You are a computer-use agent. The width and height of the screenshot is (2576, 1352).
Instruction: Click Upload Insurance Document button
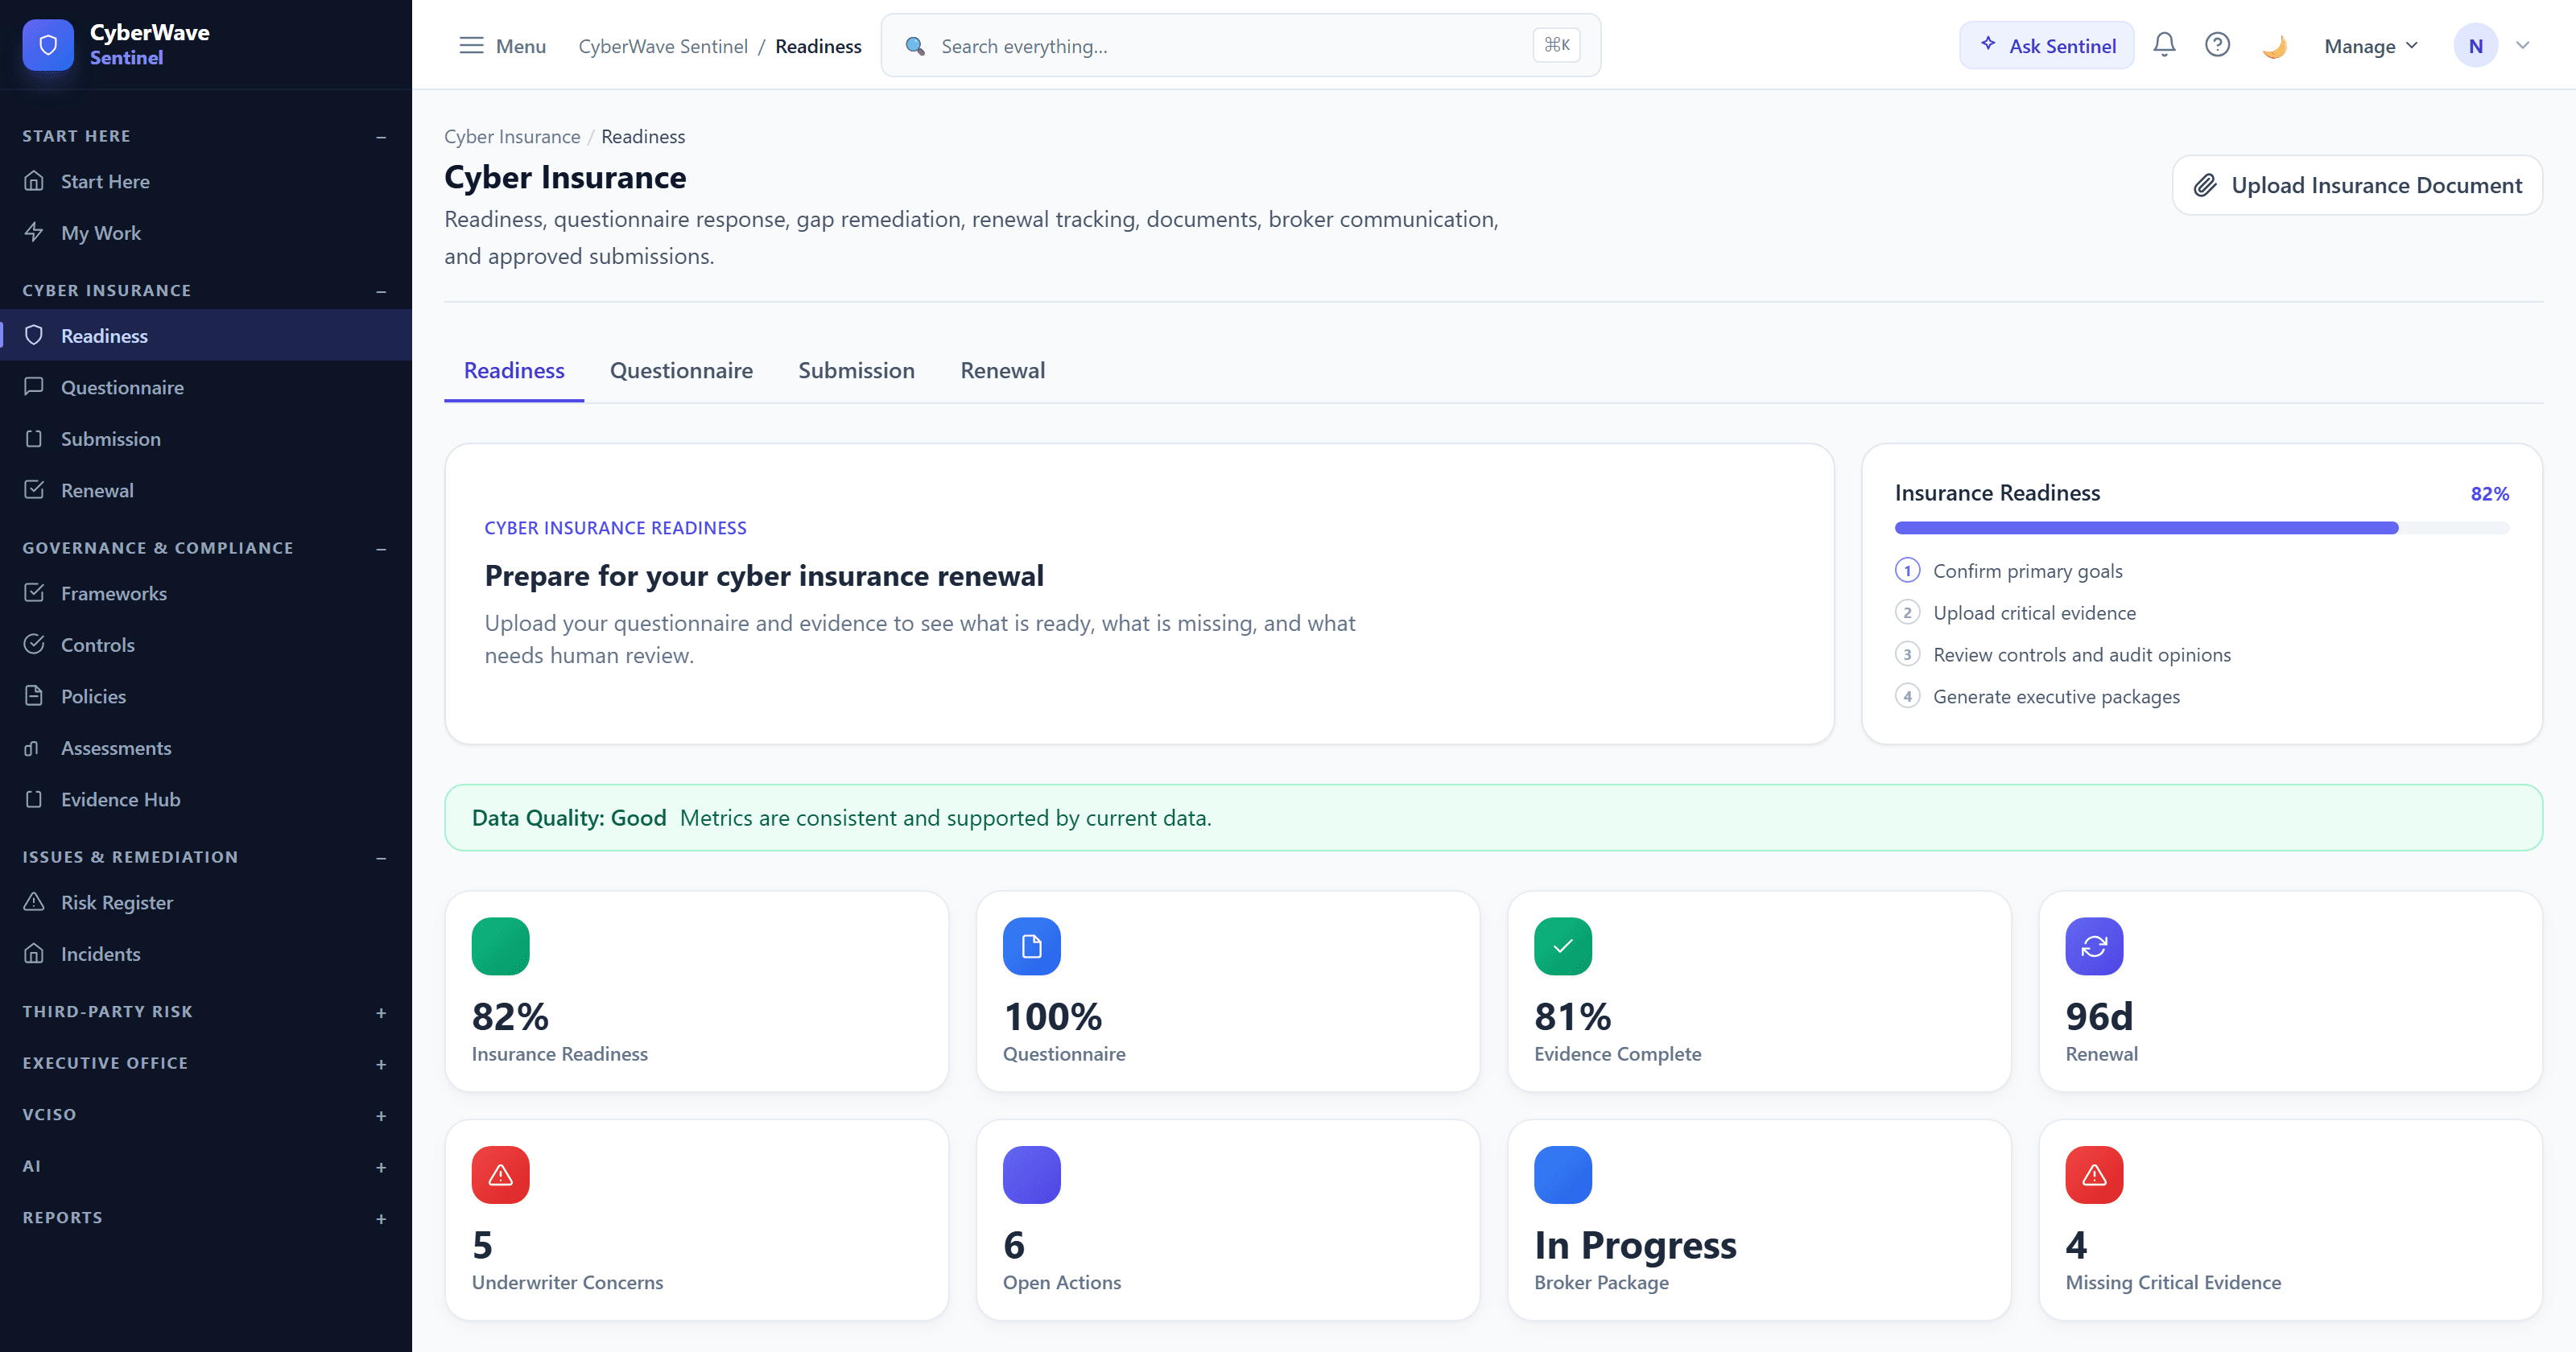tap(2357, 185)
